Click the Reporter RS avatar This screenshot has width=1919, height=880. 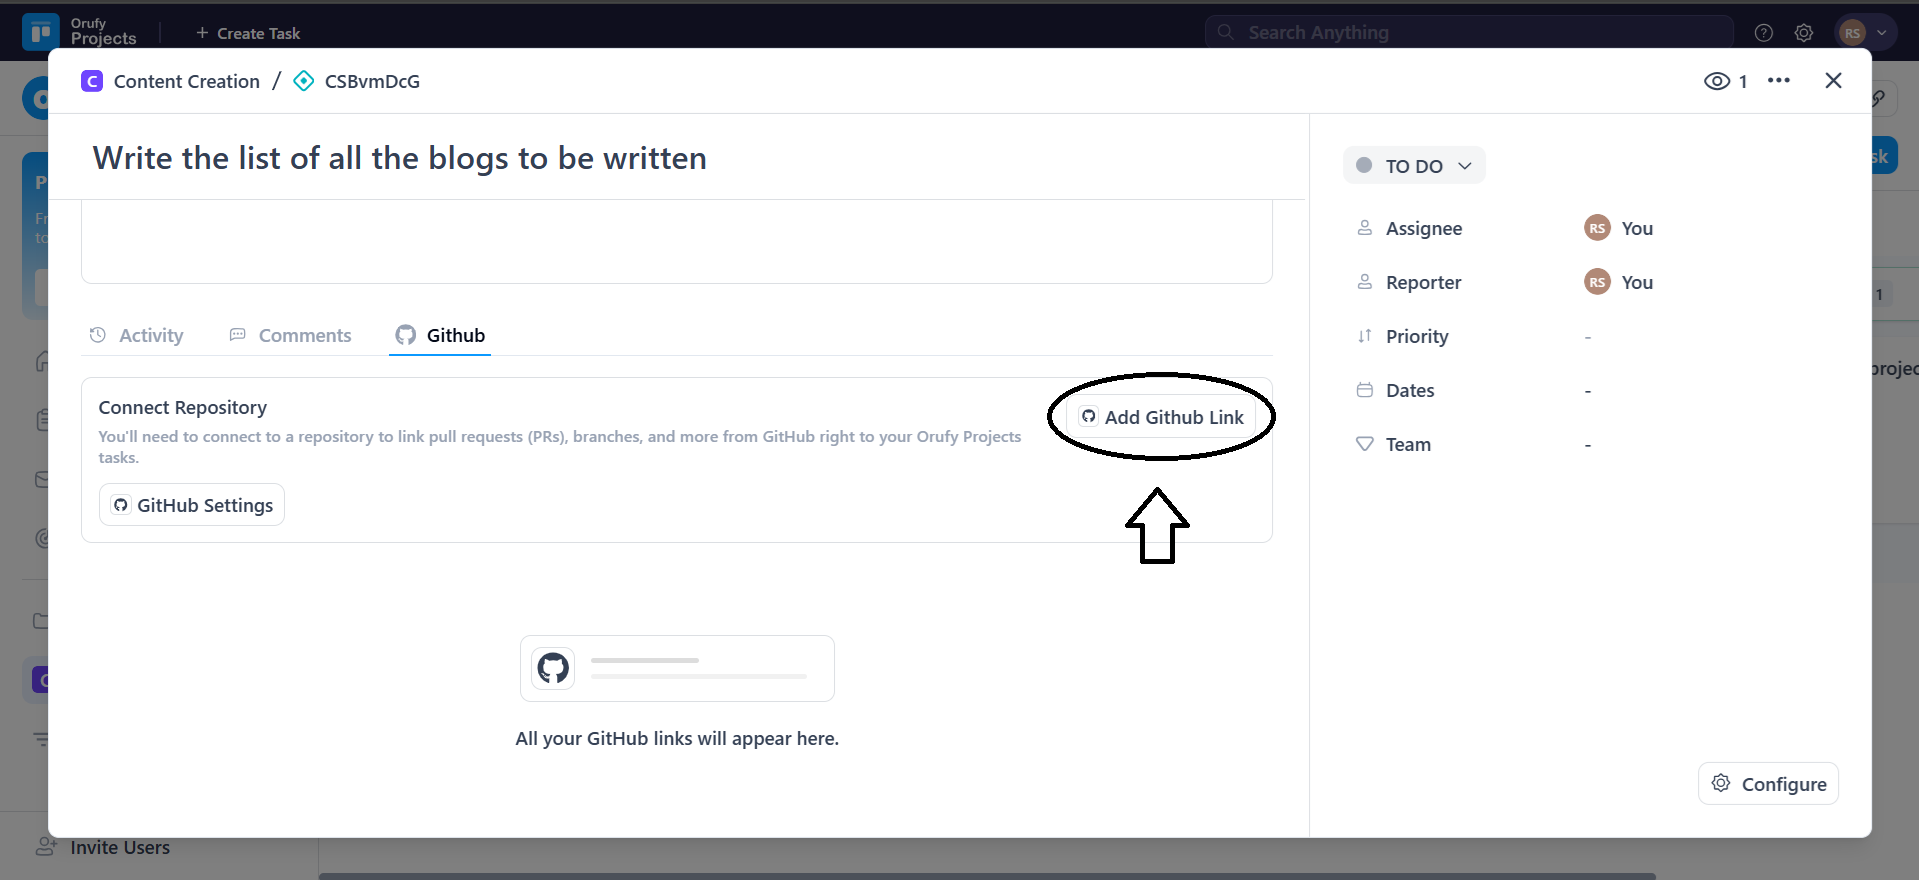[x=1597, y=282]
